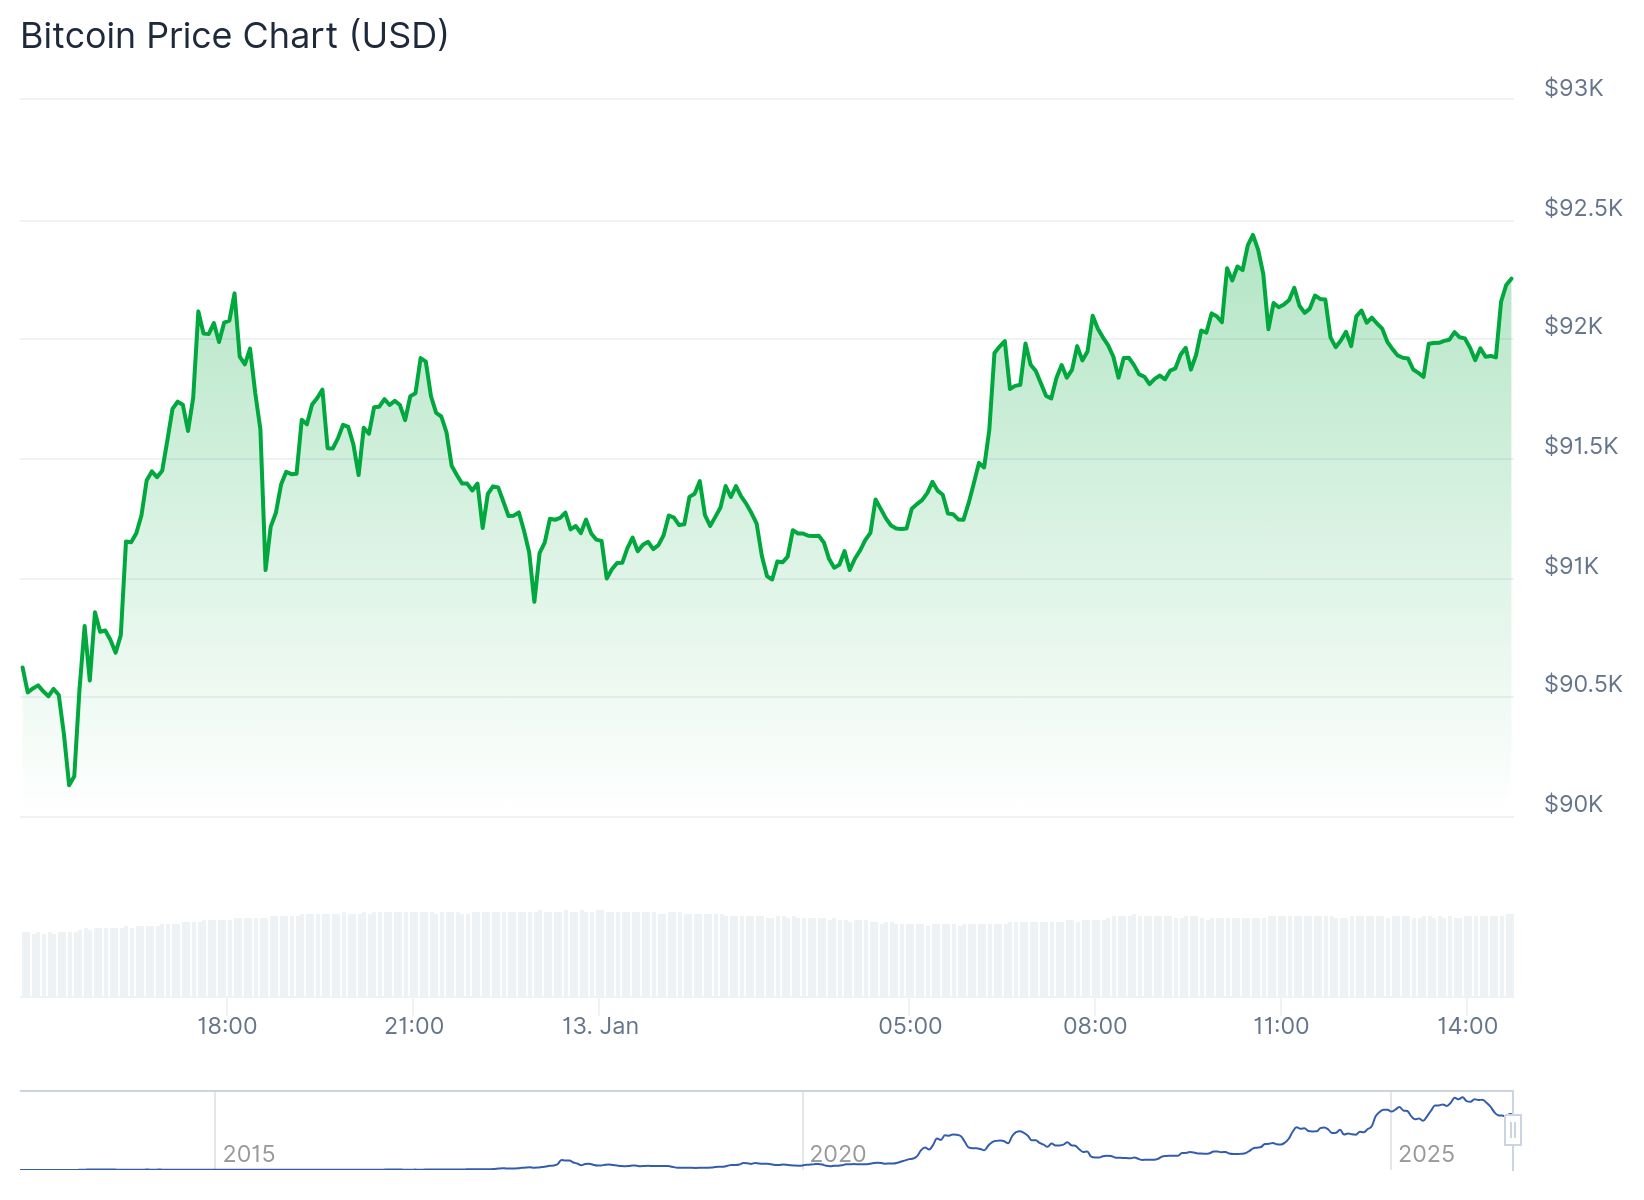Click the 2020 label in navigator
1644x1200 pixels.
point(837,1154)
